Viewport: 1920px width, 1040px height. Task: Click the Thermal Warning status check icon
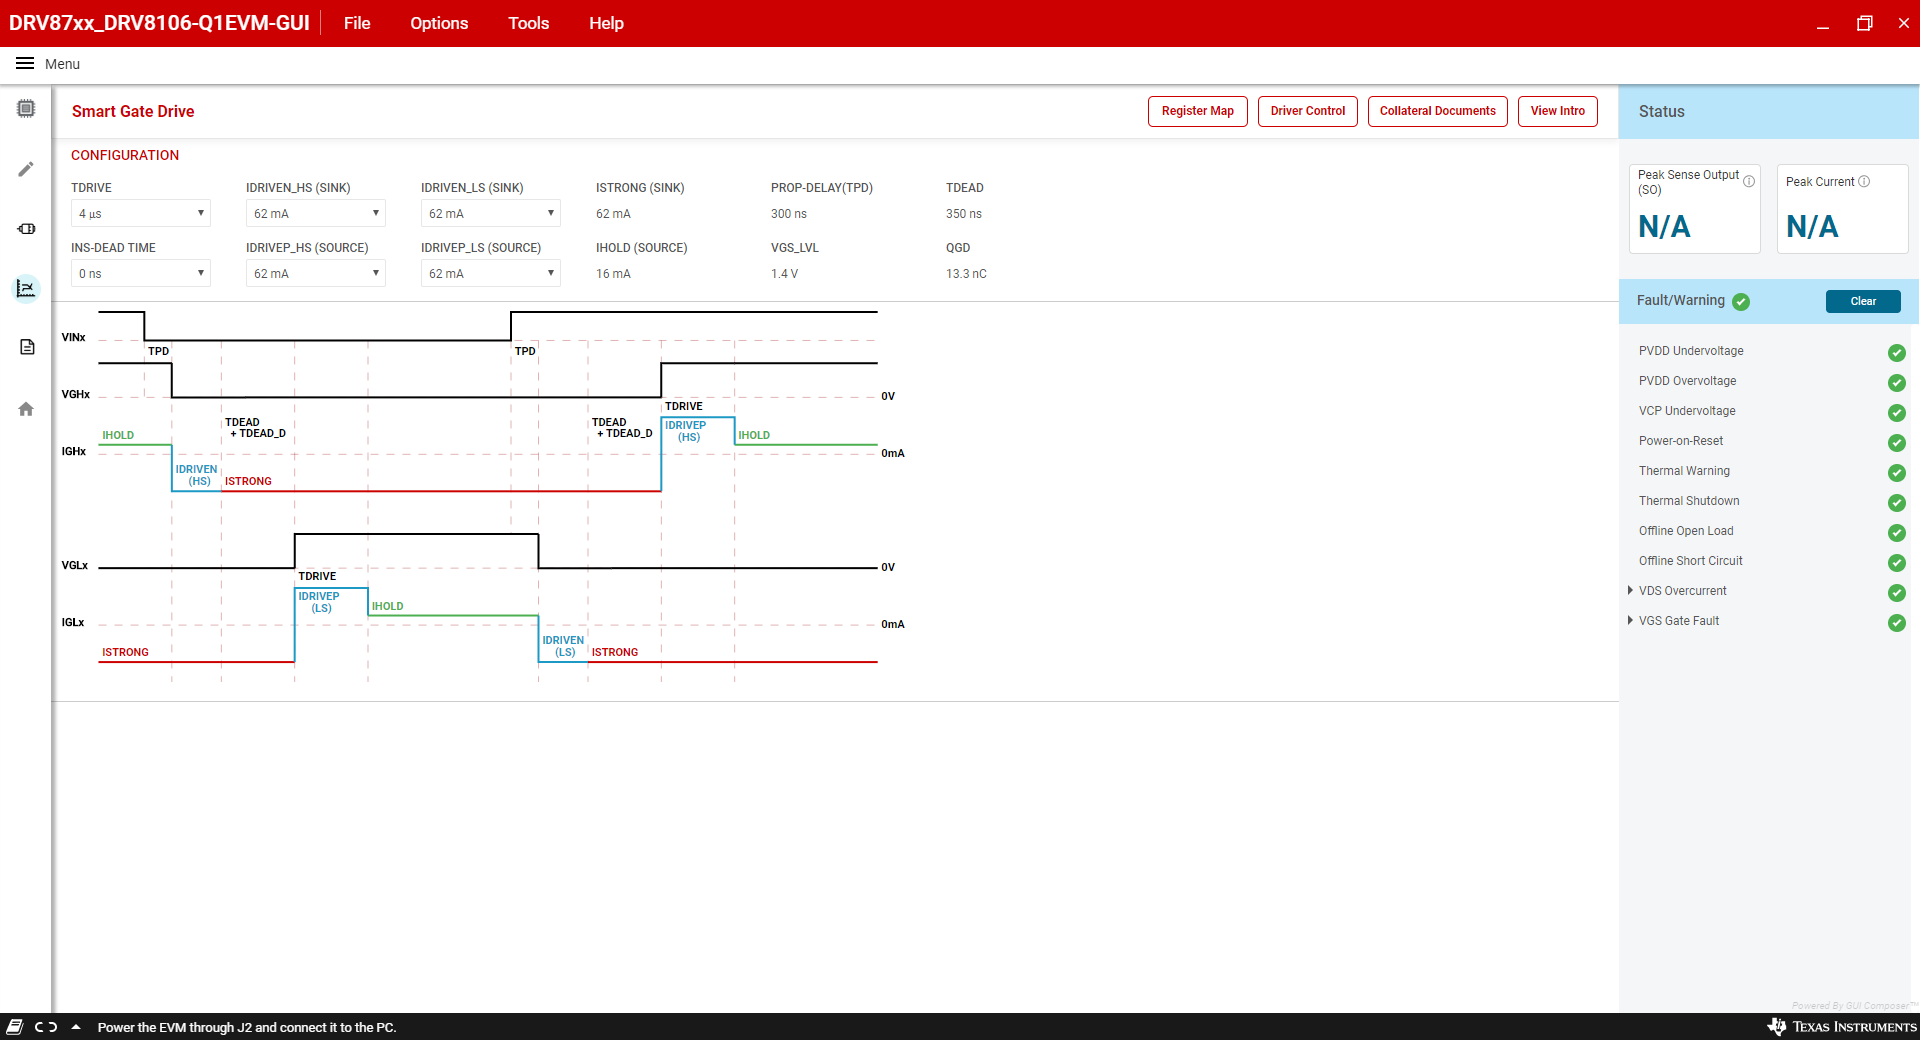(x=1896, y=472)
